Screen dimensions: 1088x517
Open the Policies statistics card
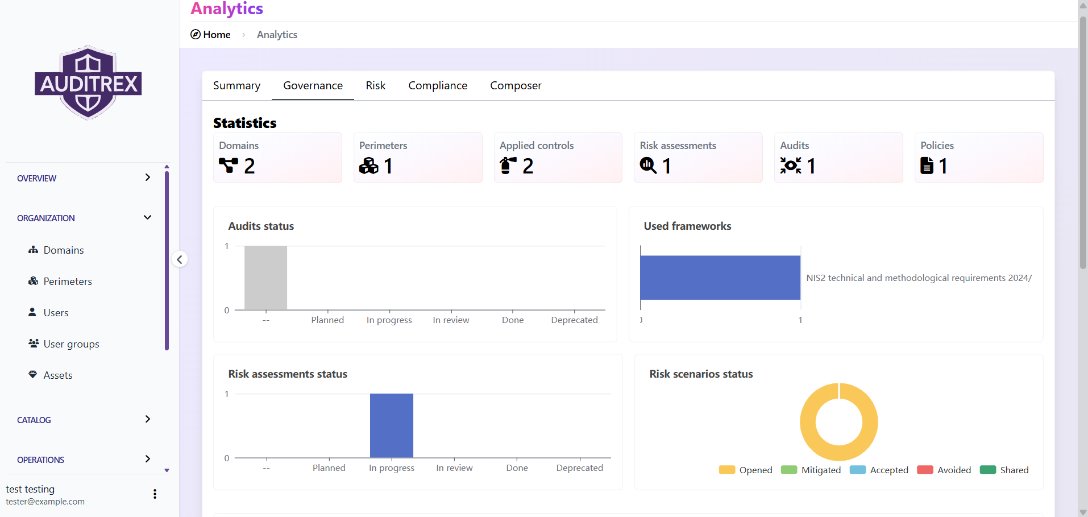pyautogui.click(x=979, y=158)
